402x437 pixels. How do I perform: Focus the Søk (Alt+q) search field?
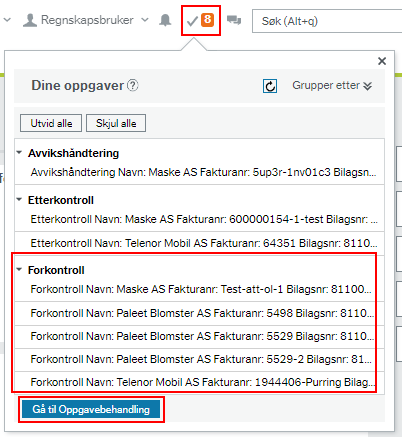tap(327, 21)
